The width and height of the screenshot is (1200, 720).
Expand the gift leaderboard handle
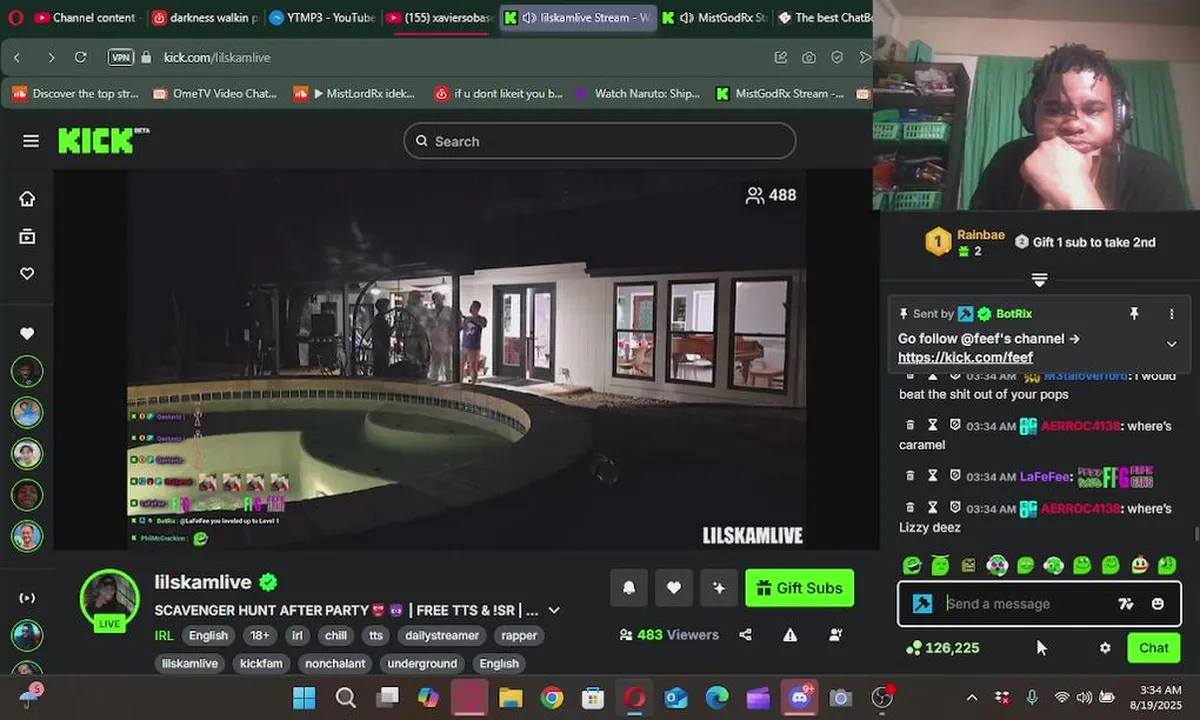point(1039,279)
